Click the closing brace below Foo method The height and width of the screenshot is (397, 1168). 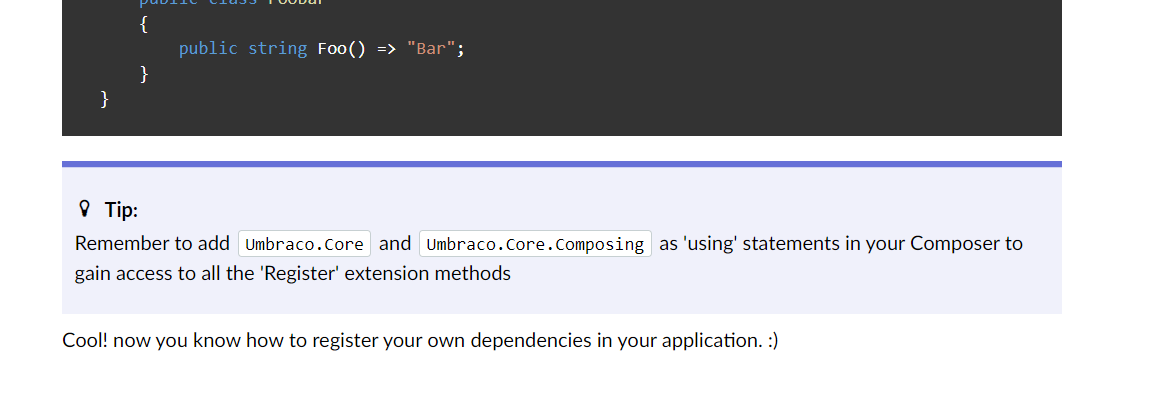click(144, 74)
